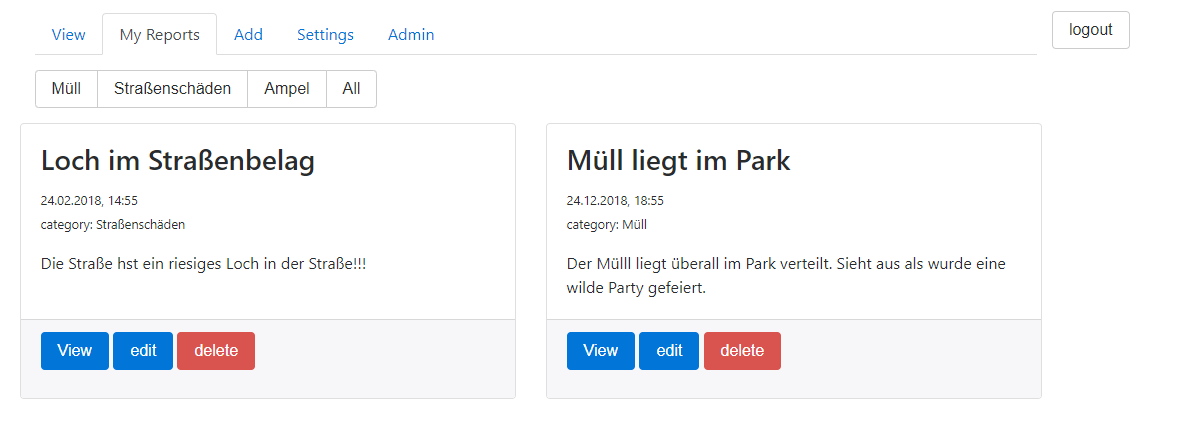Filter reports by Straßenschäden button
The width and height of the screenshot is (1189, 425).
[172, 89]
